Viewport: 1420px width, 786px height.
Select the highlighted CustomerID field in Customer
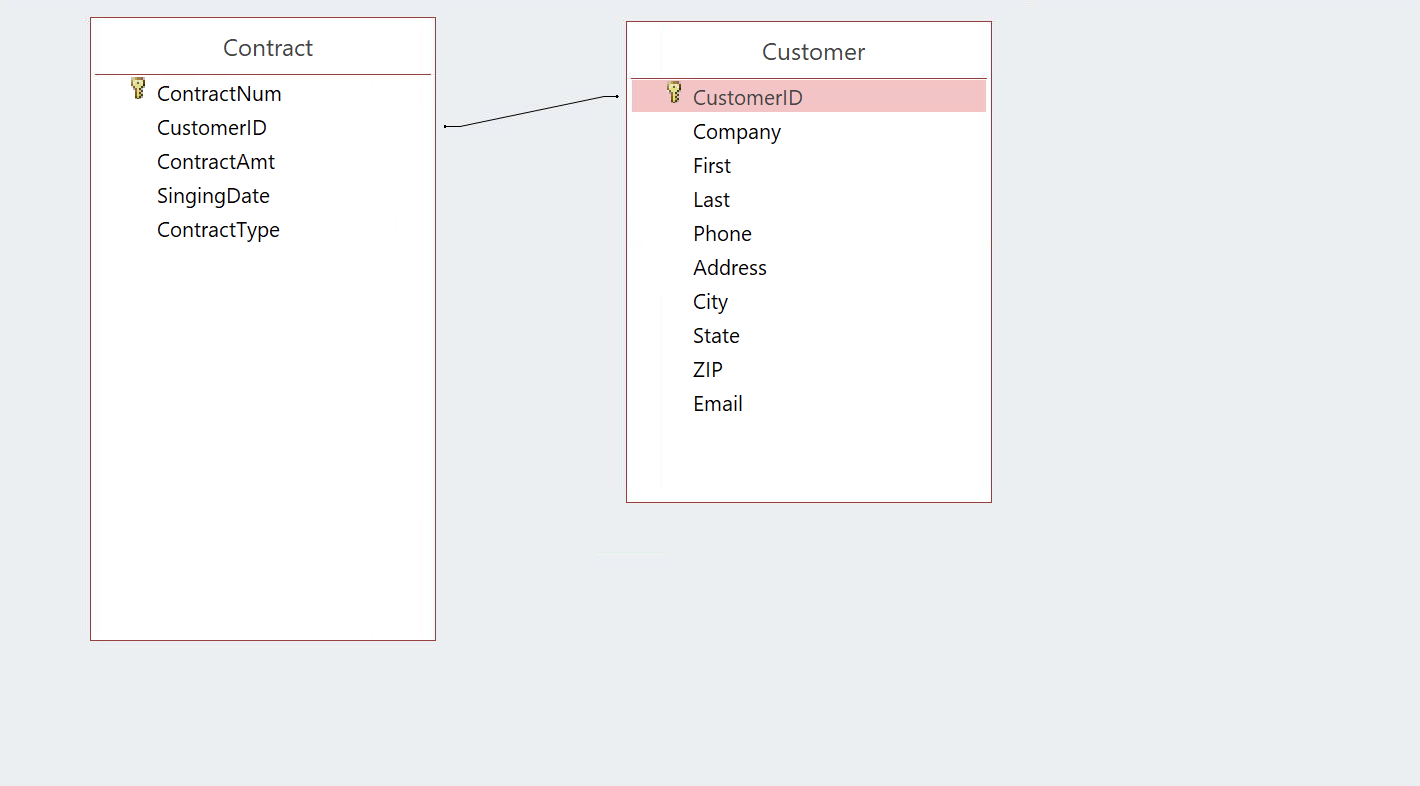point(809,97)
